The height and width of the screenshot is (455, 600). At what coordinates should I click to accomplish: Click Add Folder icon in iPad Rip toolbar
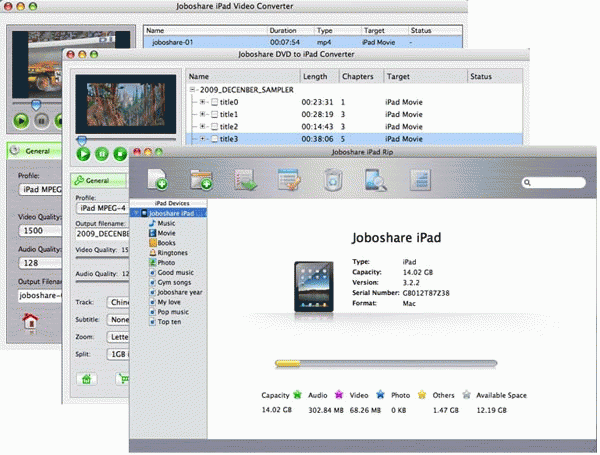click(201, 179)
